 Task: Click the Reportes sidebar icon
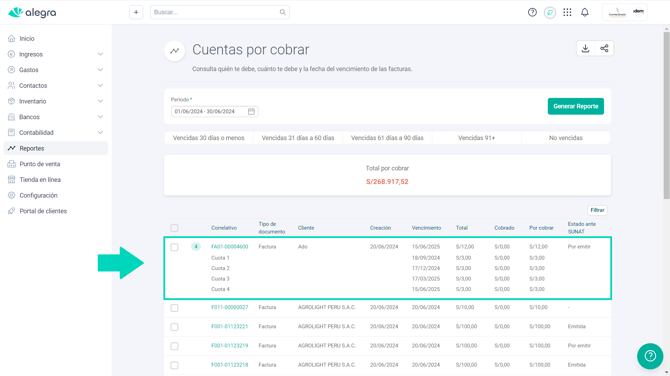pyautogui.click(x=12, y=148)
